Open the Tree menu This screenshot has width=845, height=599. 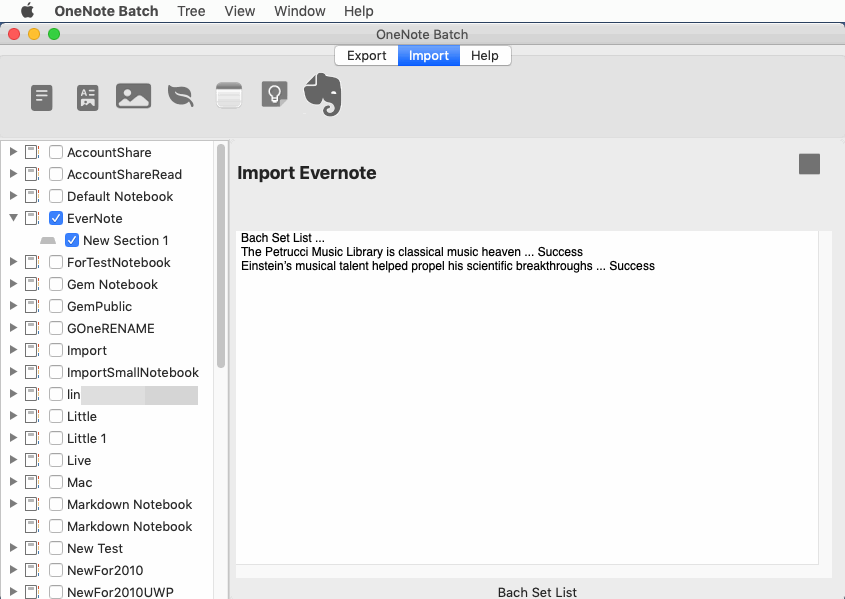tap(191, 11)
